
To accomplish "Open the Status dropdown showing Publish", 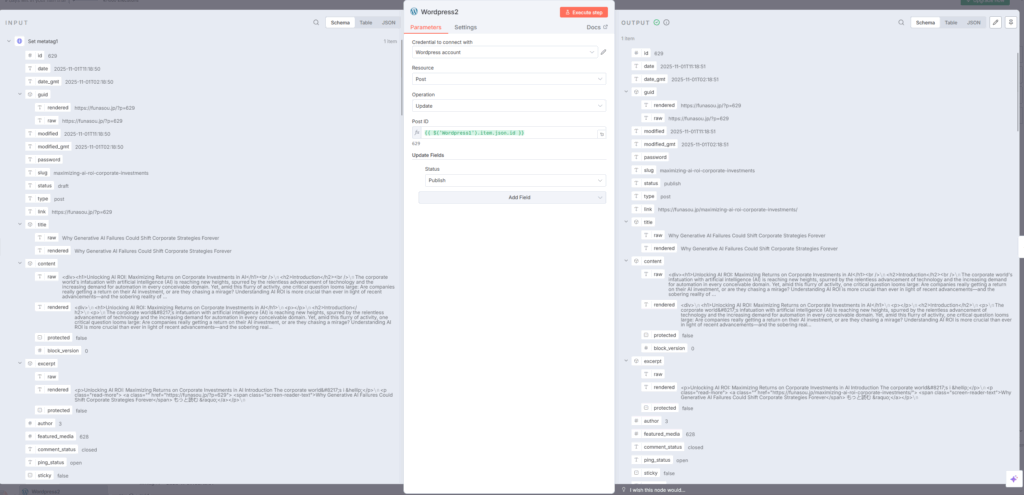I will click(514, 181).
